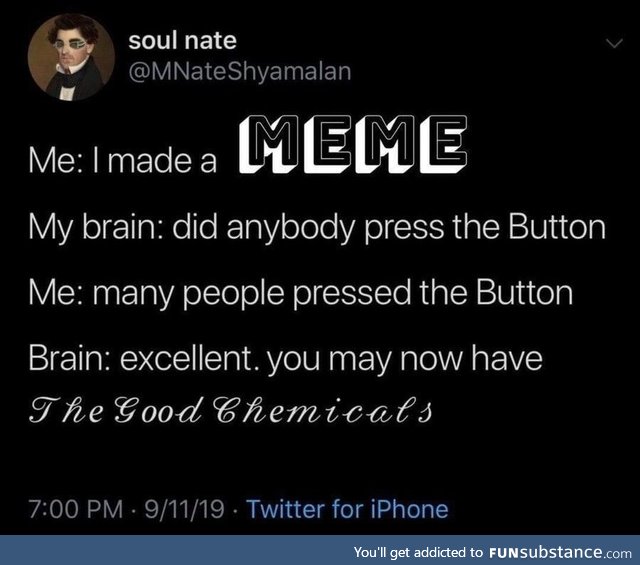Click the 'FUN' logo part of the watermark
Screen dimensions: 640x565
tap(504, 553)
